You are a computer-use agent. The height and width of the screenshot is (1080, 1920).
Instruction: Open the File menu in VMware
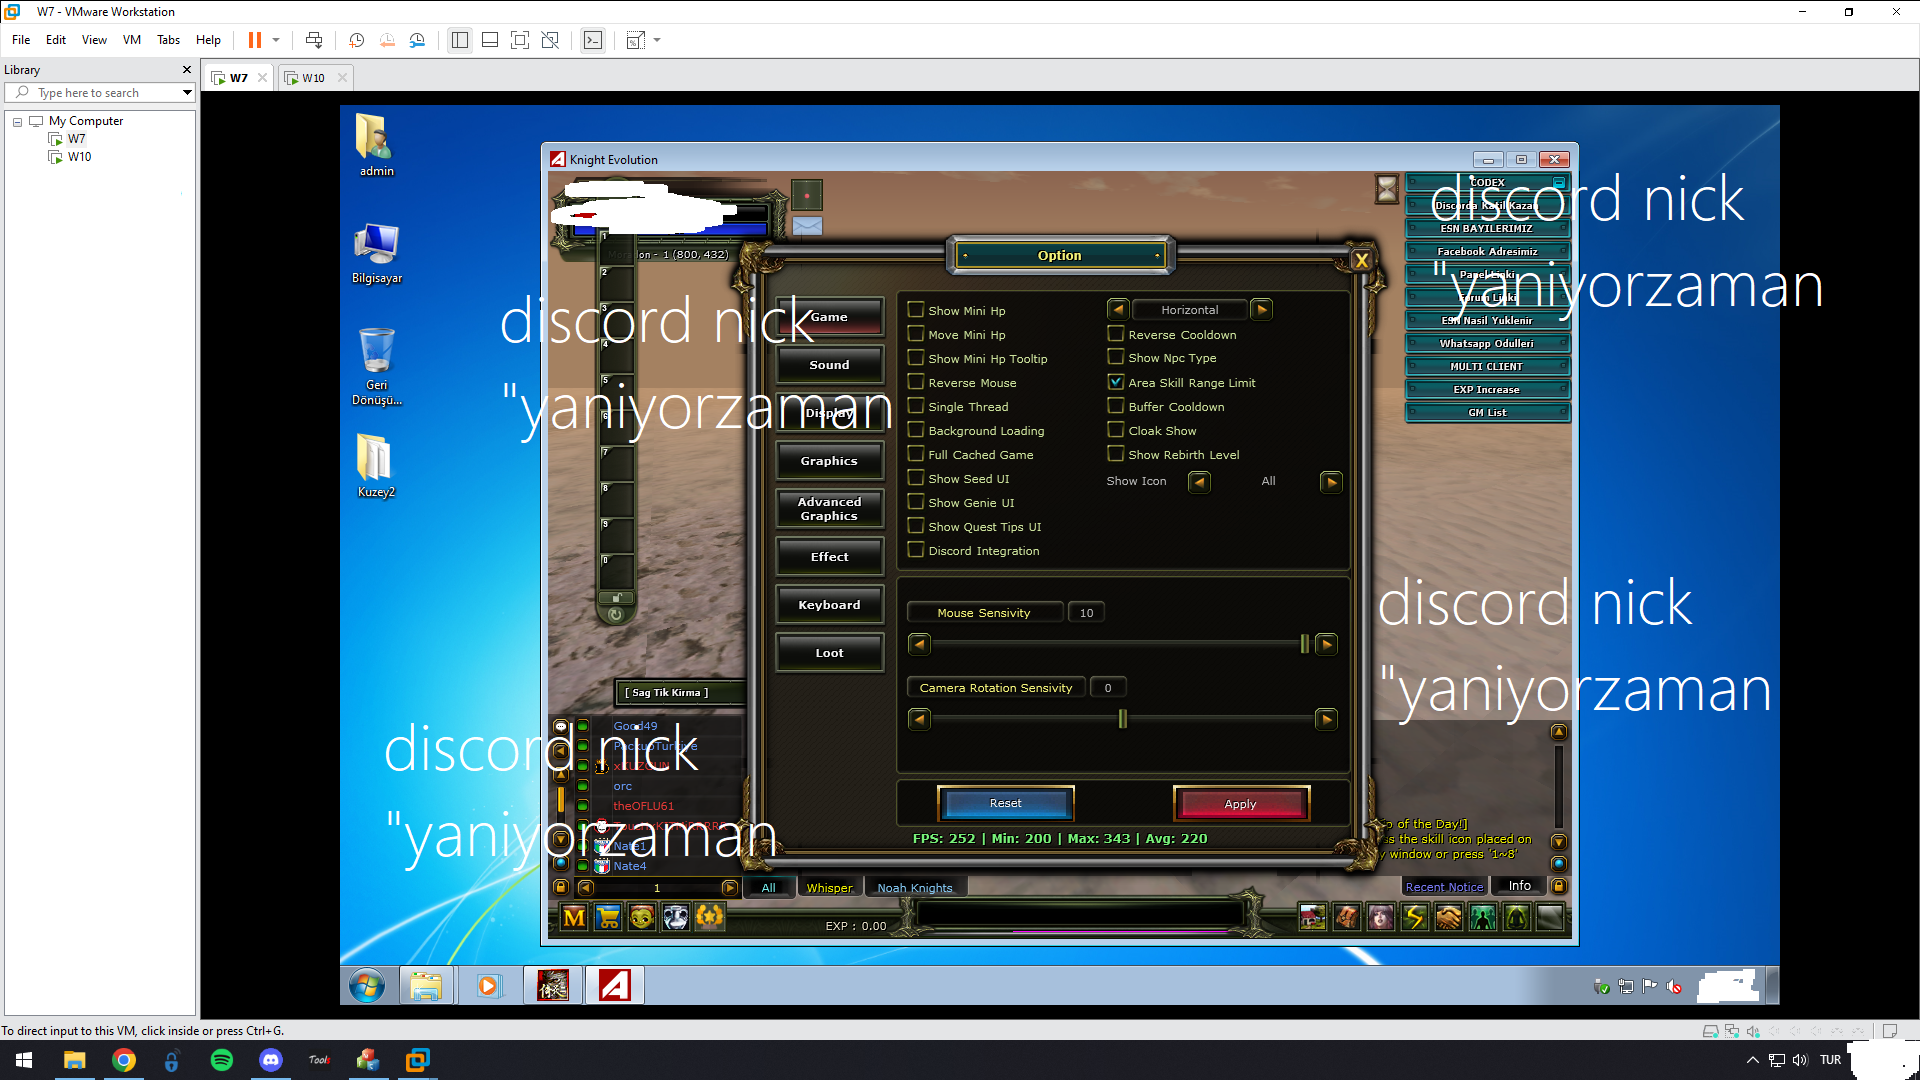coord(21,40)
